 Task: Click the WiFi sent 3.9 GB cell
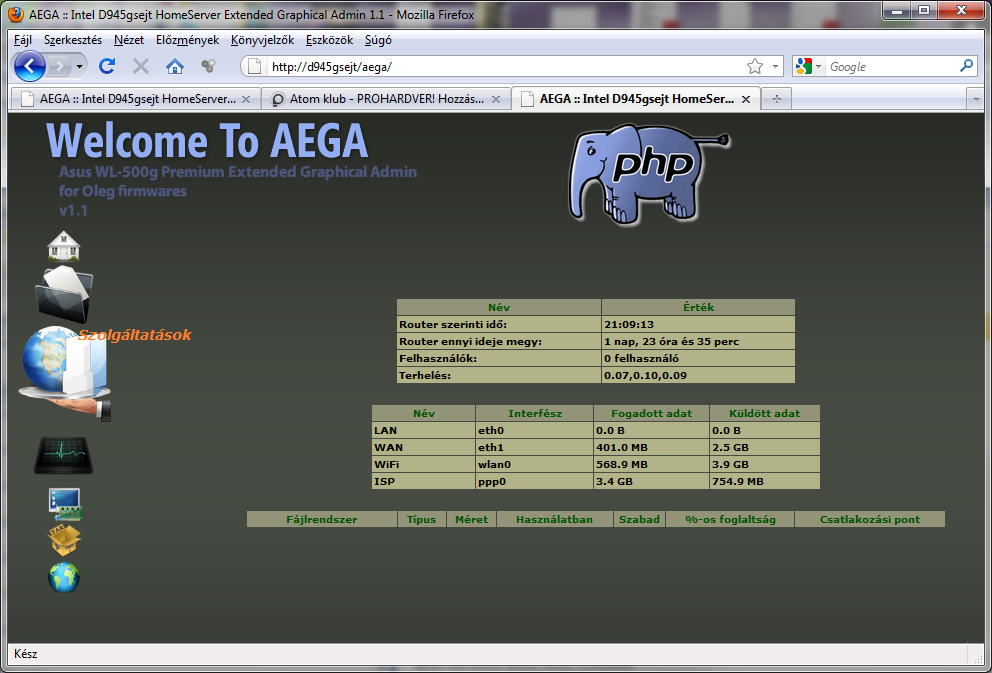pos(765,464)
